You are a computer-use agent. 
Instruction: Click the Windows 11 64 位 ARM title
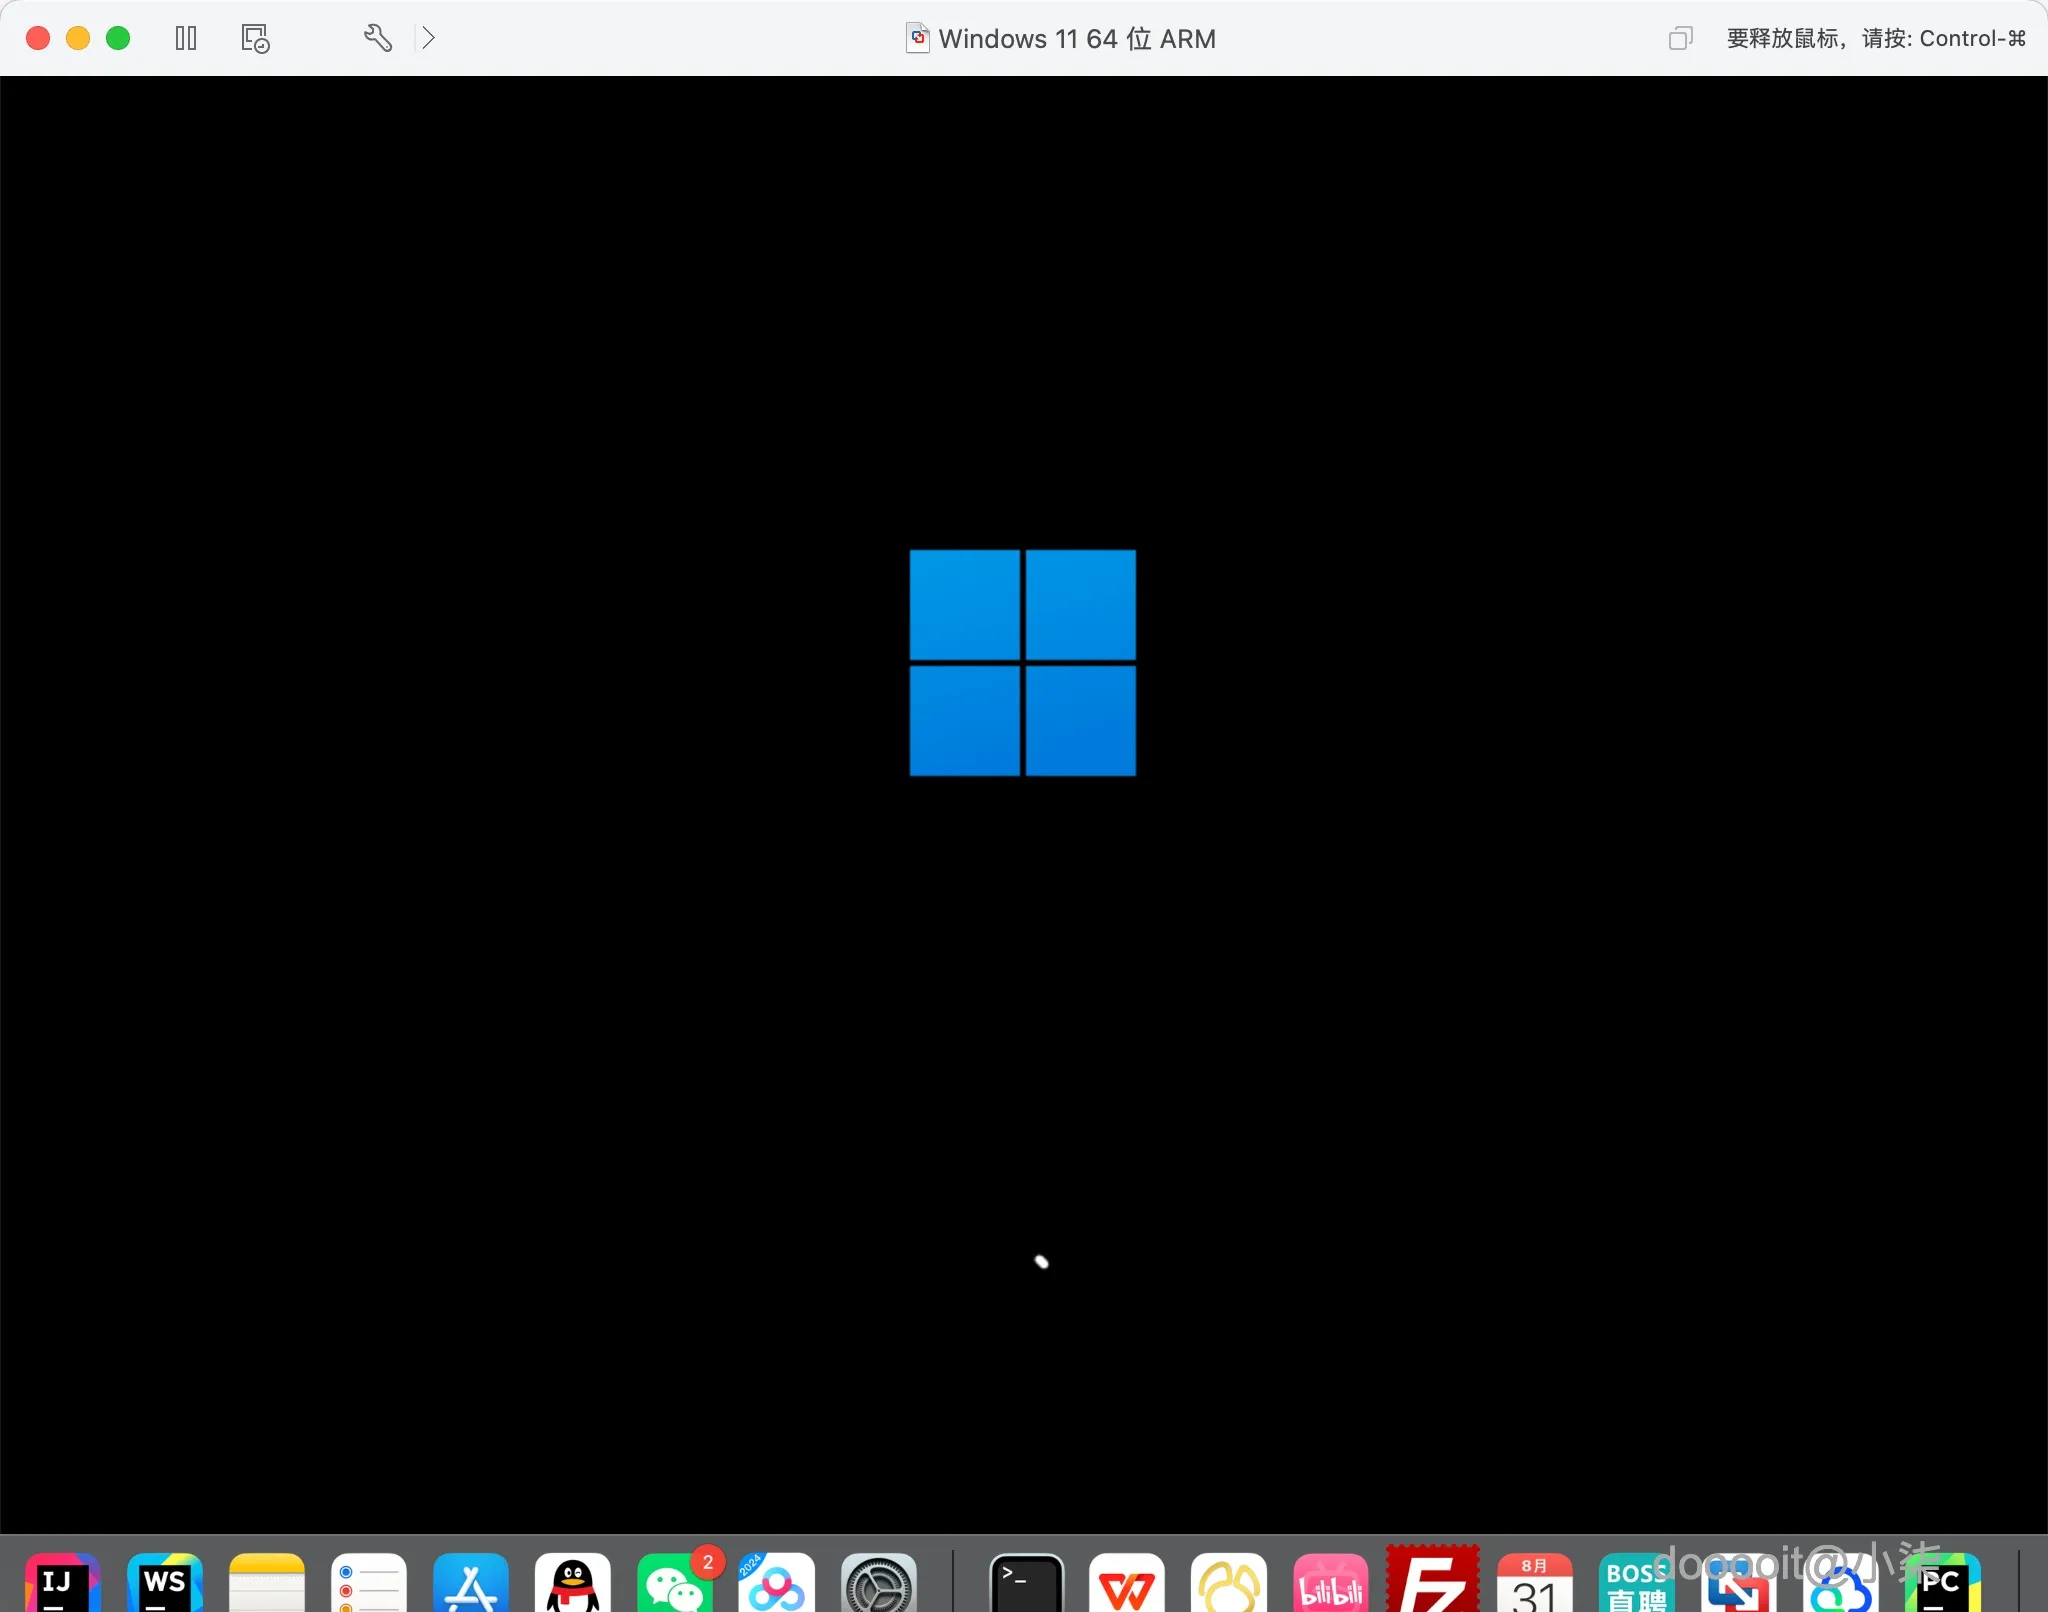(1076, 39)
